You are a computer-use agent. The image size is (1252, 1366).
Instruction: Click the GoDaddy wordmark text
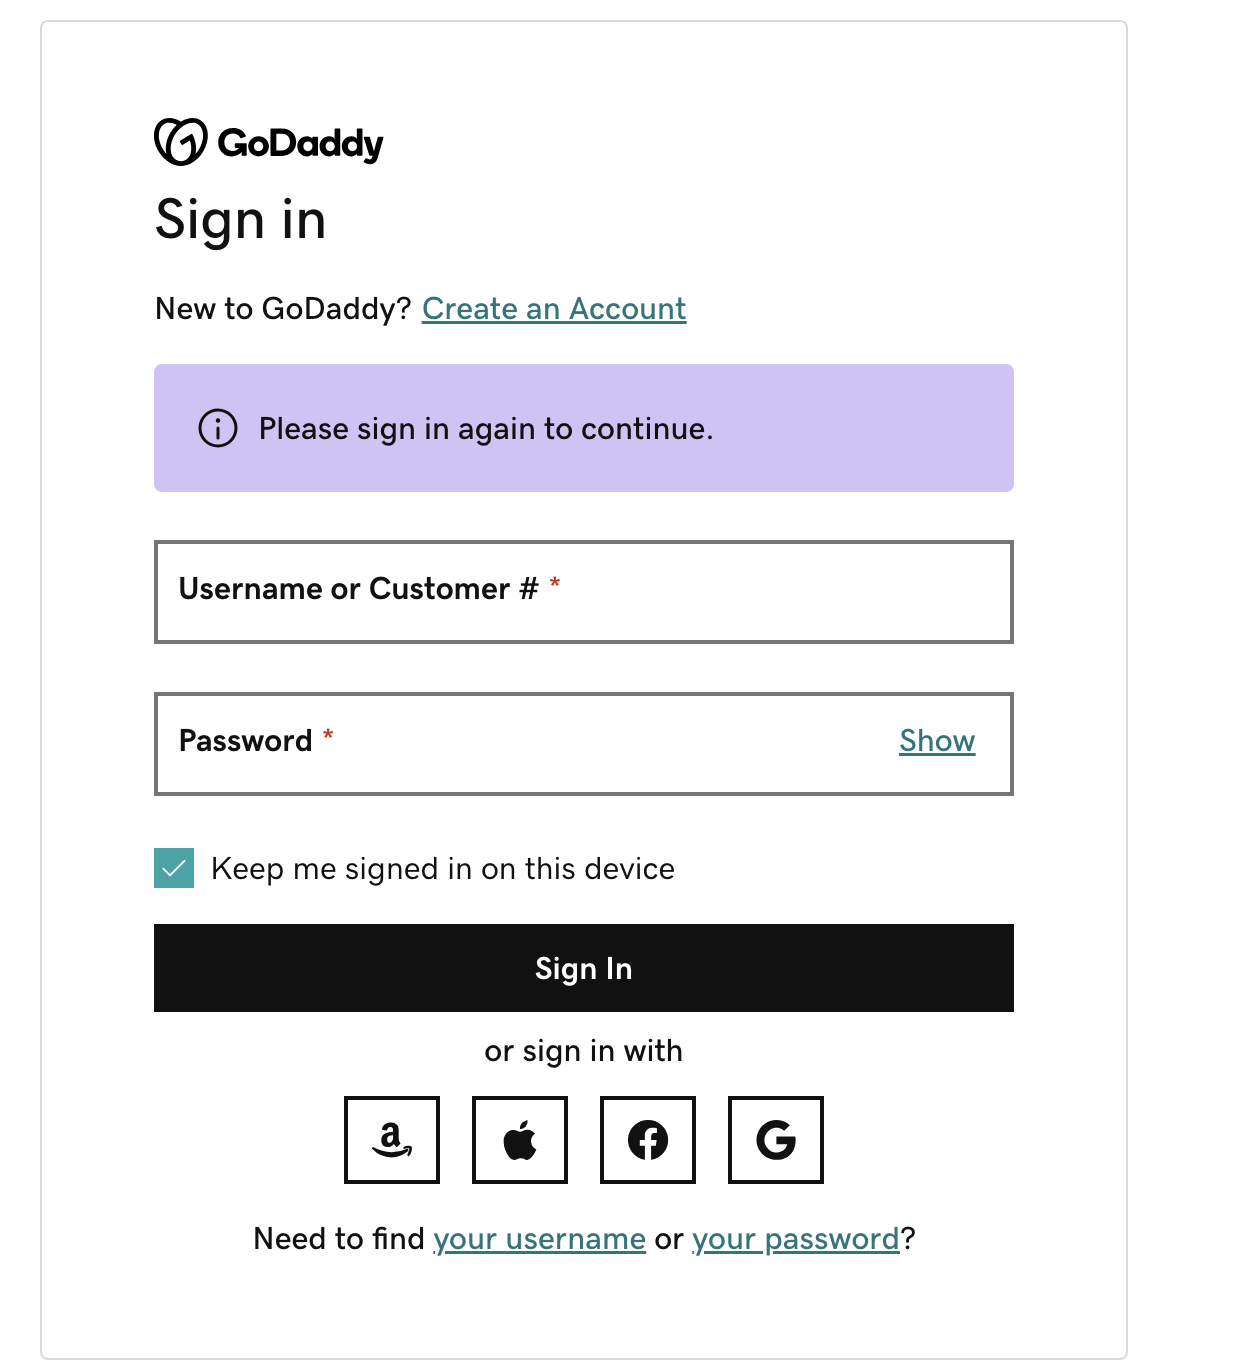coord(300,144)
